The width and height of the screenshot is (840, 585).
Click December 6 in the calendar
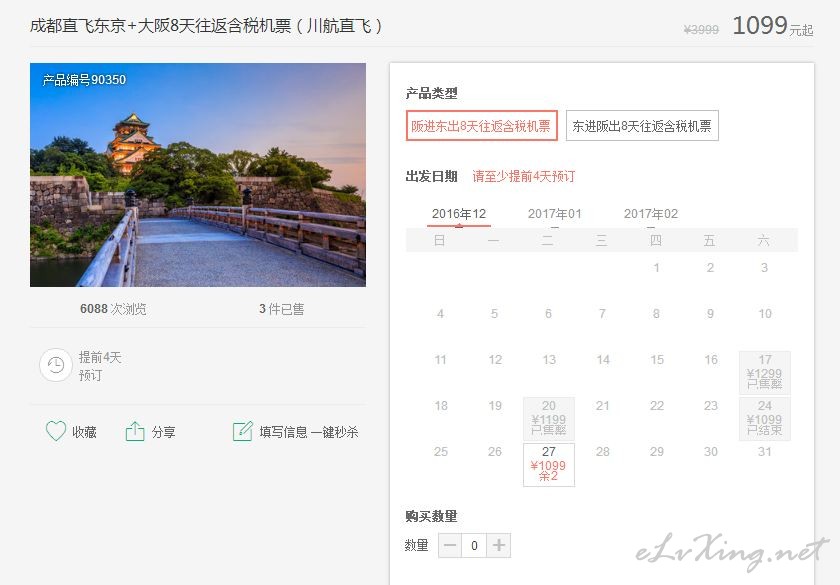tap(548, 313)
